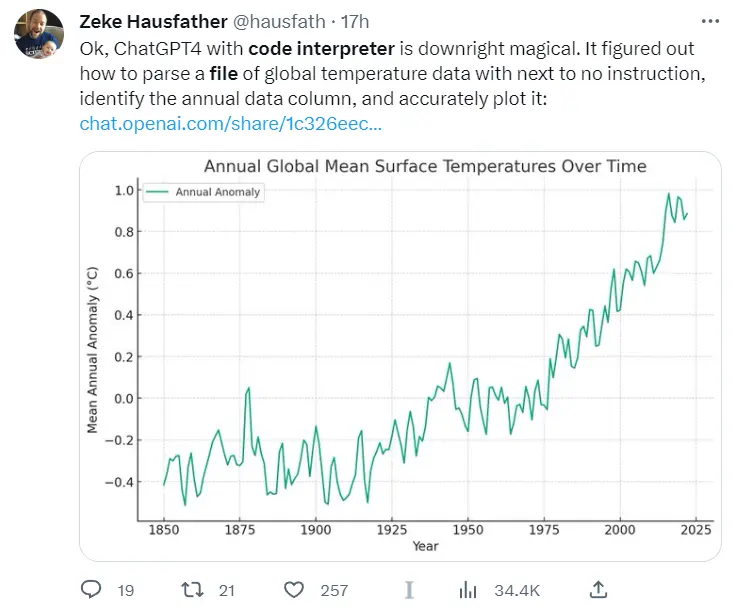
Task: Open the 17h tweet timestamp
Action: (x=357, y=22)
